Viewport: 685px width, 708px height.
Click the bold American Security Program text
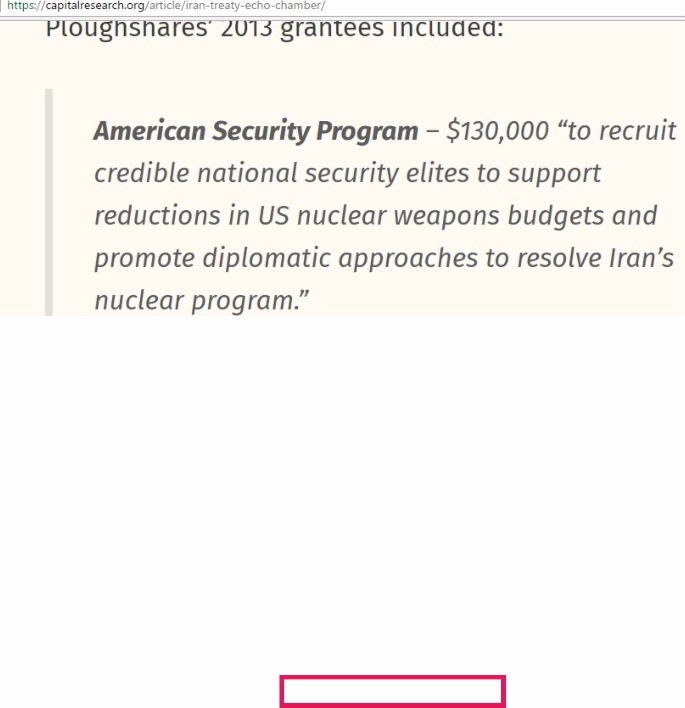tap(256, 131)
